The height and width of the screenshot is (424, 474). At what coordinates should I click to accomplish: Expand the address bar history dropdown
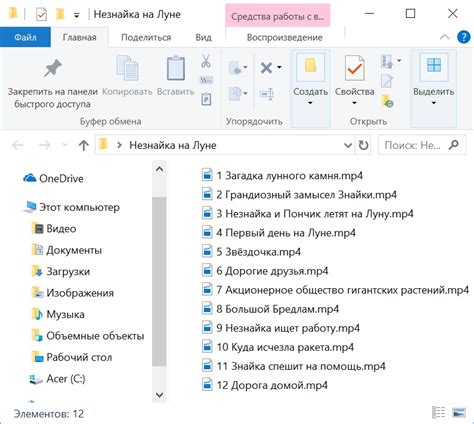click(x=348, y=145)
